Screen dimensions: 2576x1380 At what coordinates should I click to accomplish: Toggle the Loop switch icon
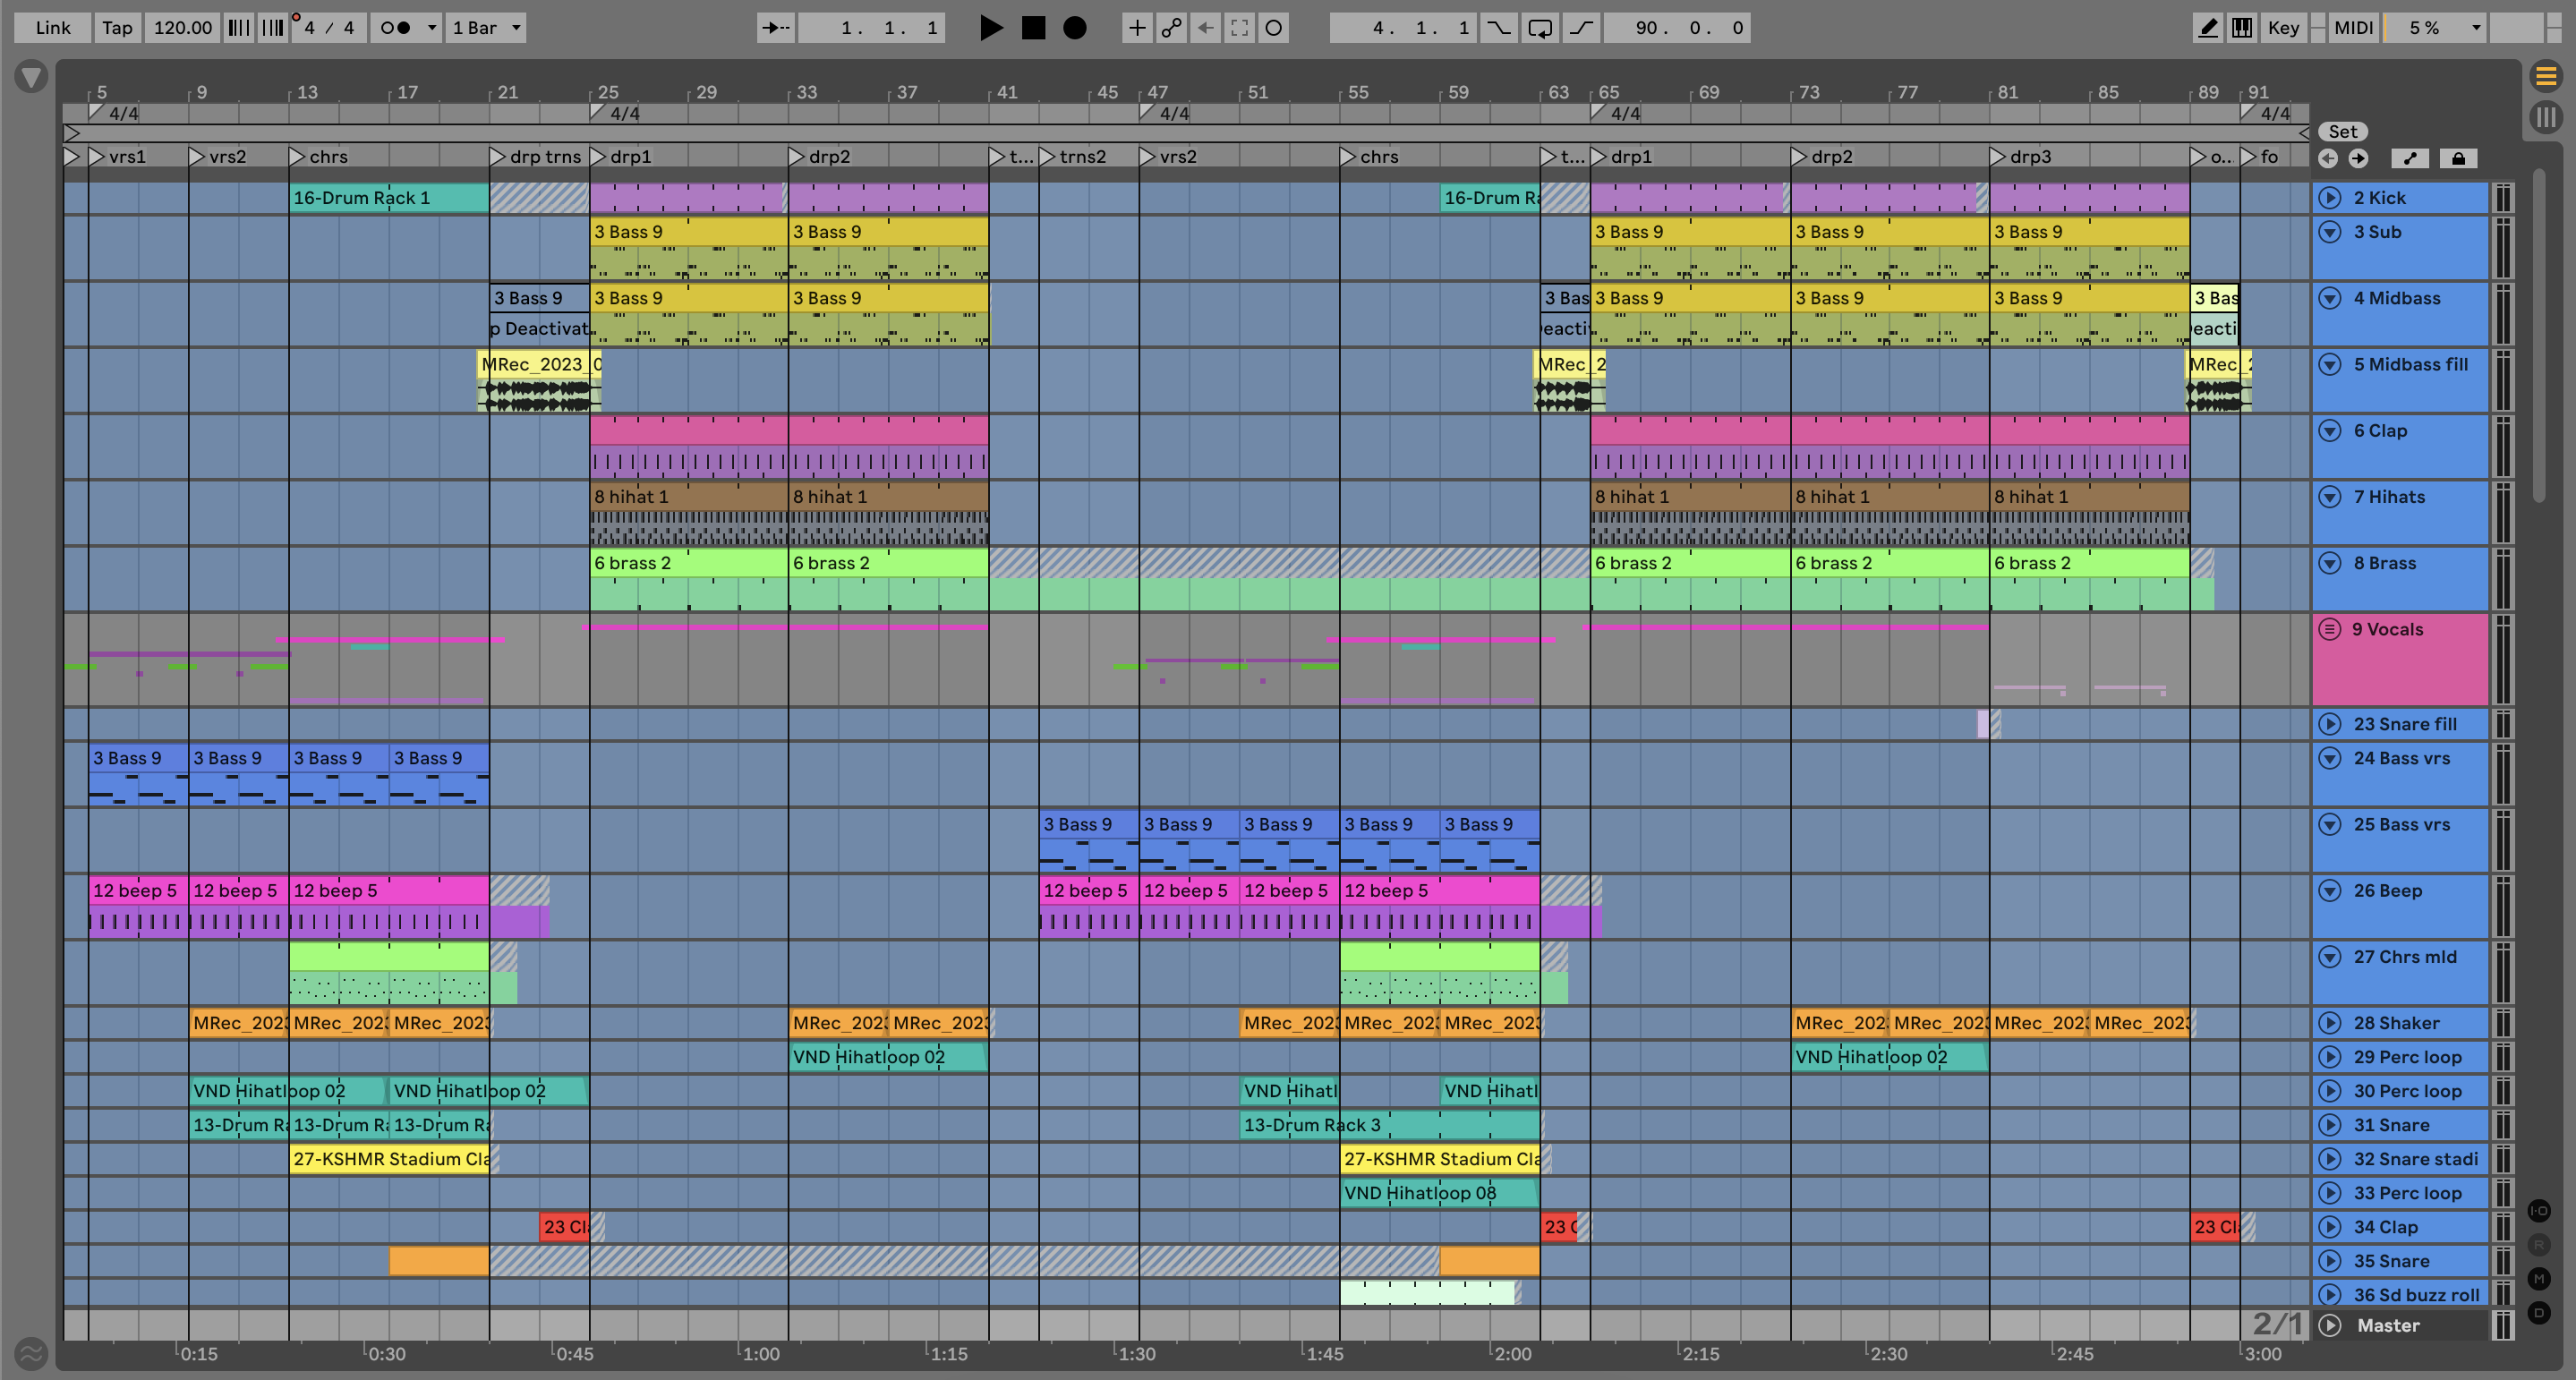pyautogui.click(x=1539, y=28)
